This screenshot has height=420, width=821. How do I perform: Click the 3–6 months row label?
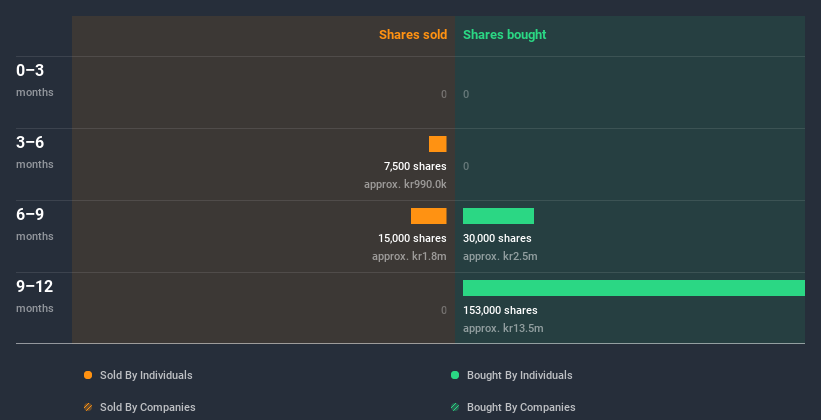point(35,152)
